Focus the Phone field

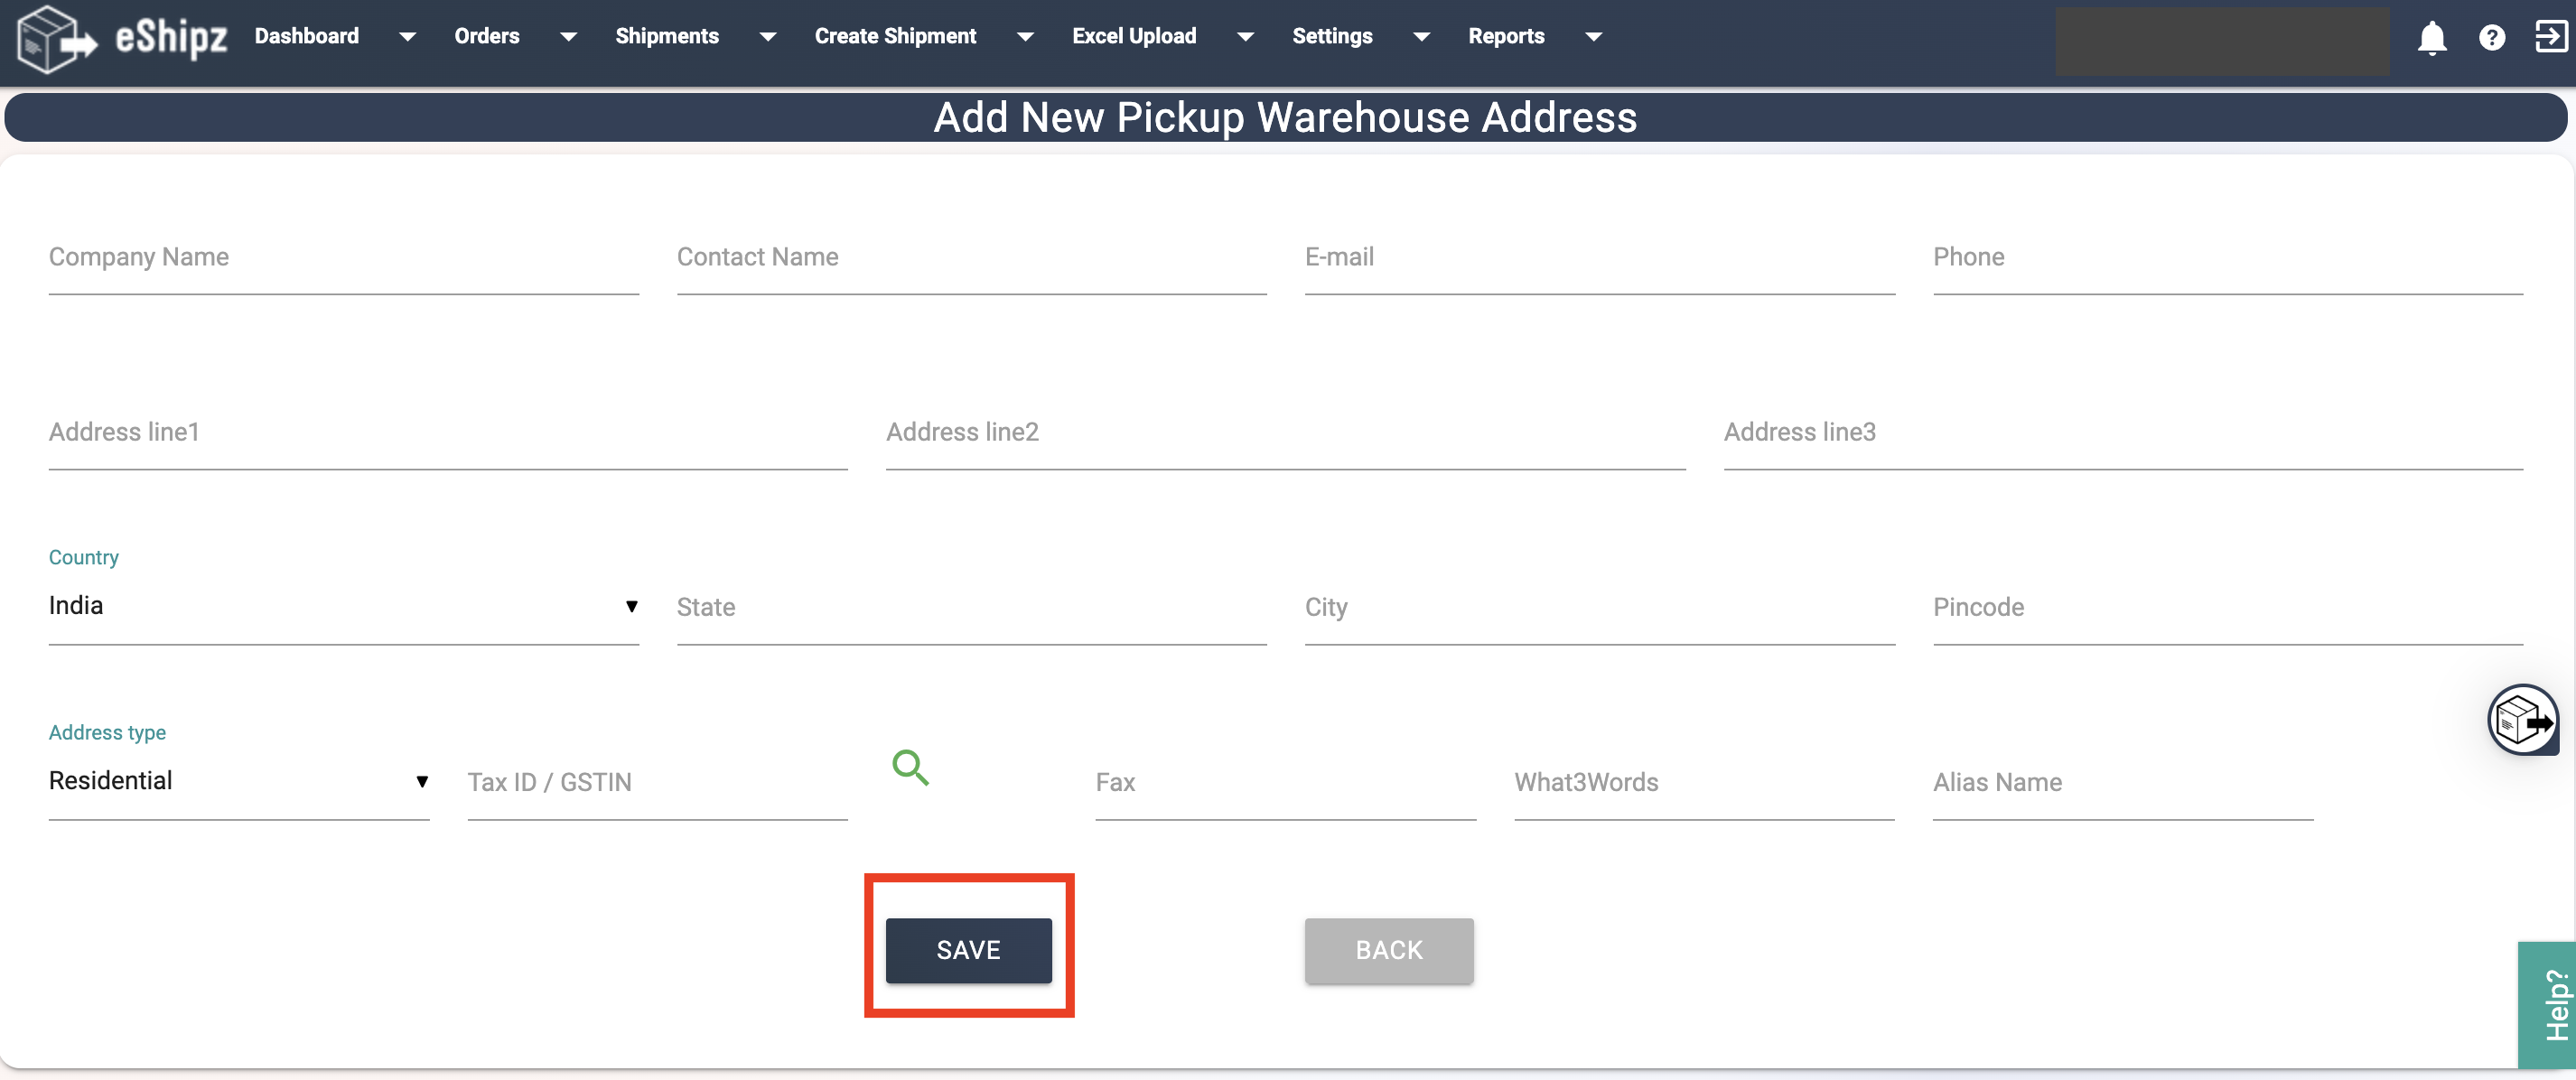pyautogui.click(x=2228, y=258)
